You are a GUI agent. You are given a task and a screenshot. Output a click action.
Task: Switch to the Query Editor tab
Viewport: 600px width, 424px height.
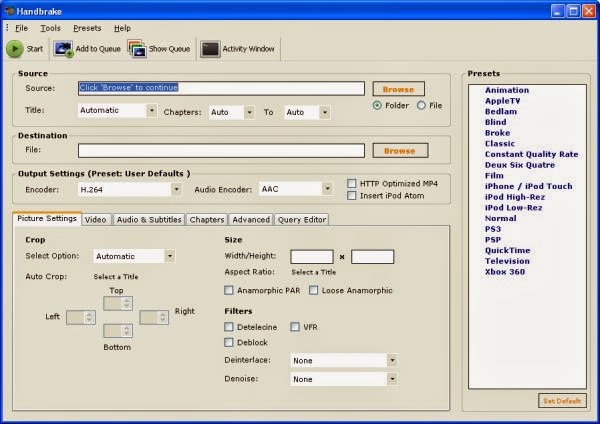[302, 220]
